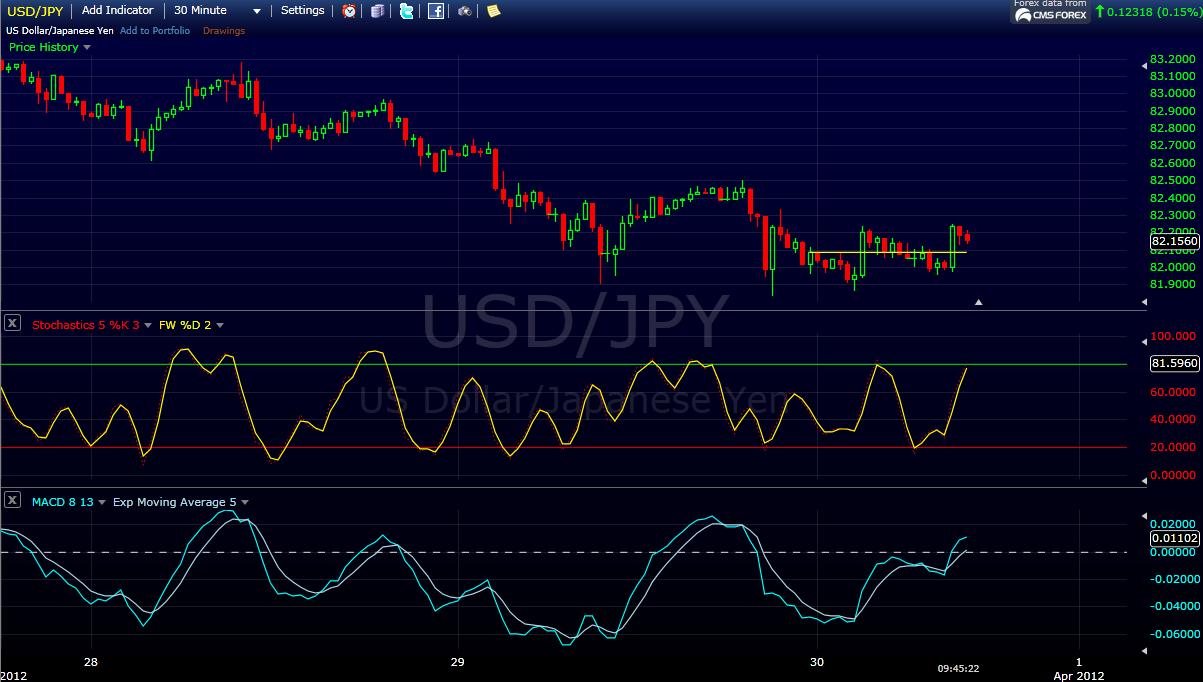Click the camera snapshot icon

coord(465,11)
